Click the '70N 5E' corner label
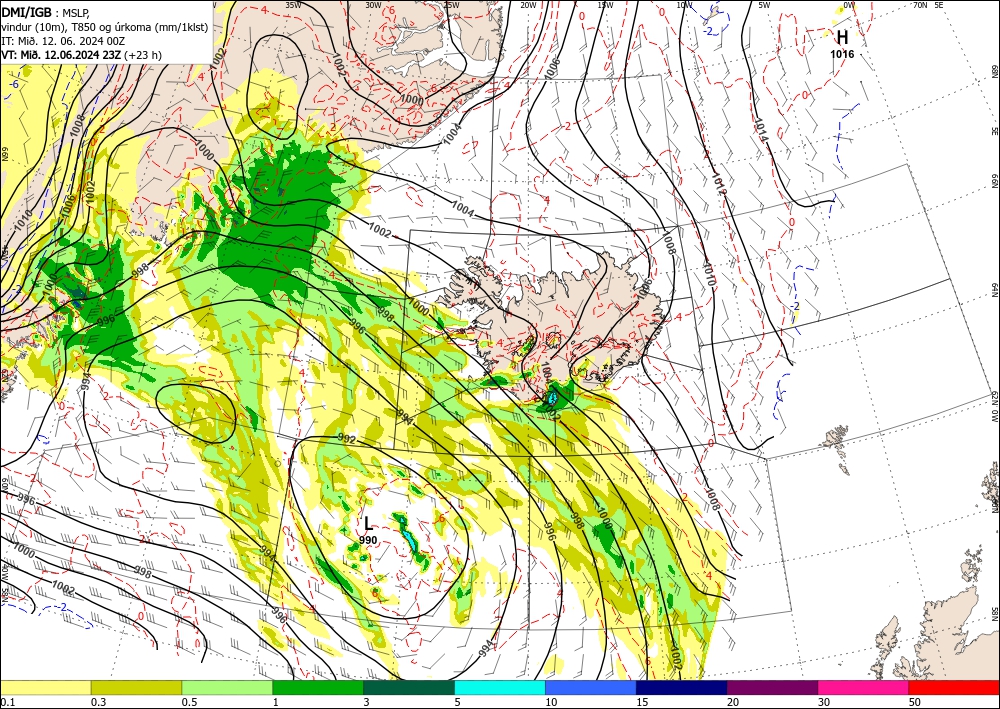This screenshot has height=709, width=1000. (928, 5)
